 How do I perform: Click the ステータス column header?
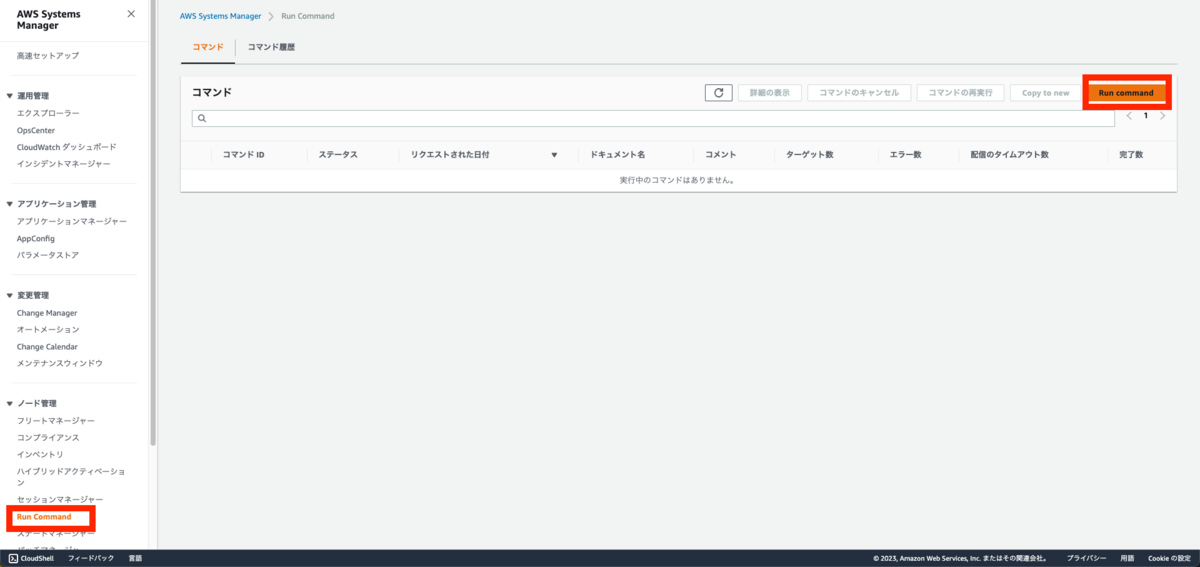338,156
